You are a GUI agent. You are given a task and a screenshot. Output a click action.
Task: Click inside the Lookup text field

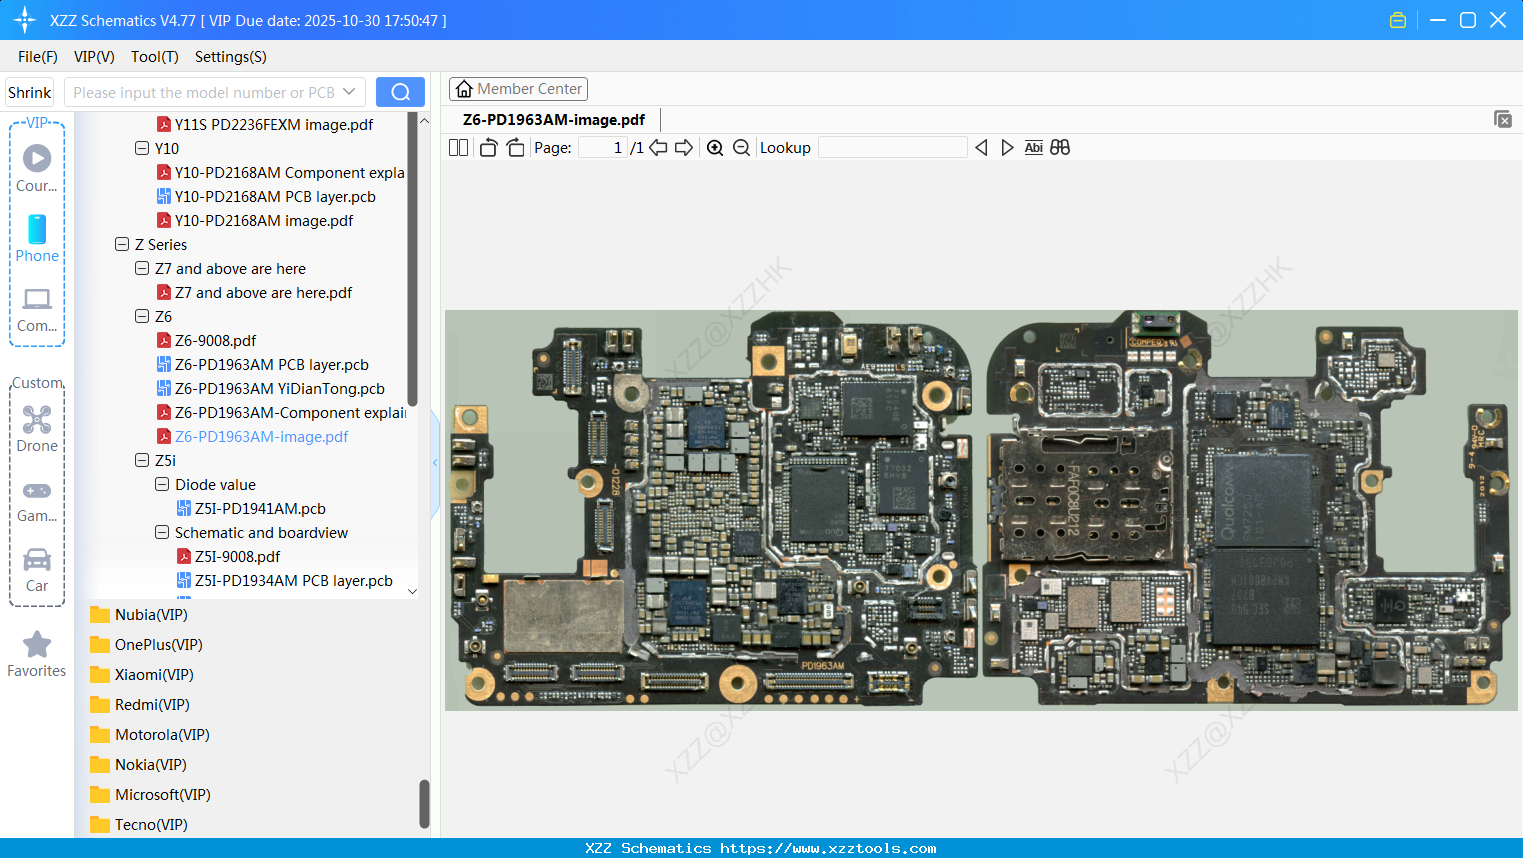click(892, 148)
